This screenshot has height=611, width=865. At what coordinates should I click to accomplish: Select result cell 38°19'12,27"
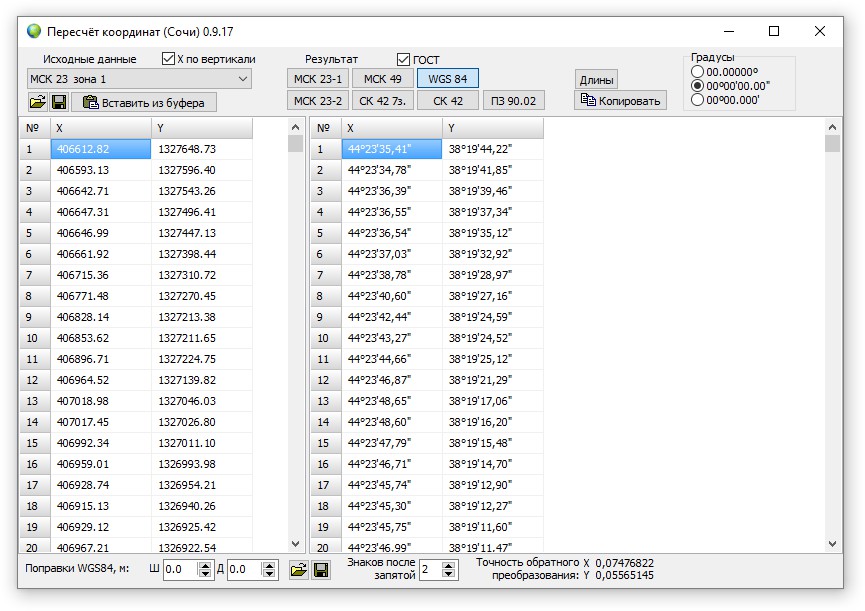click(493, 506)
